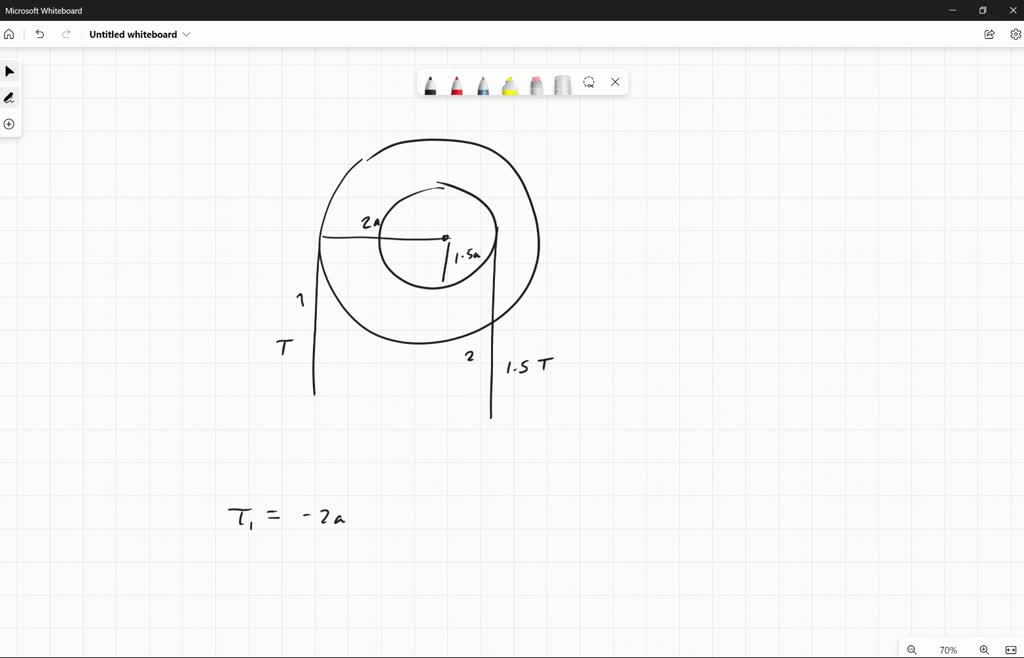Open the lasso select tool

pos(589,82)
